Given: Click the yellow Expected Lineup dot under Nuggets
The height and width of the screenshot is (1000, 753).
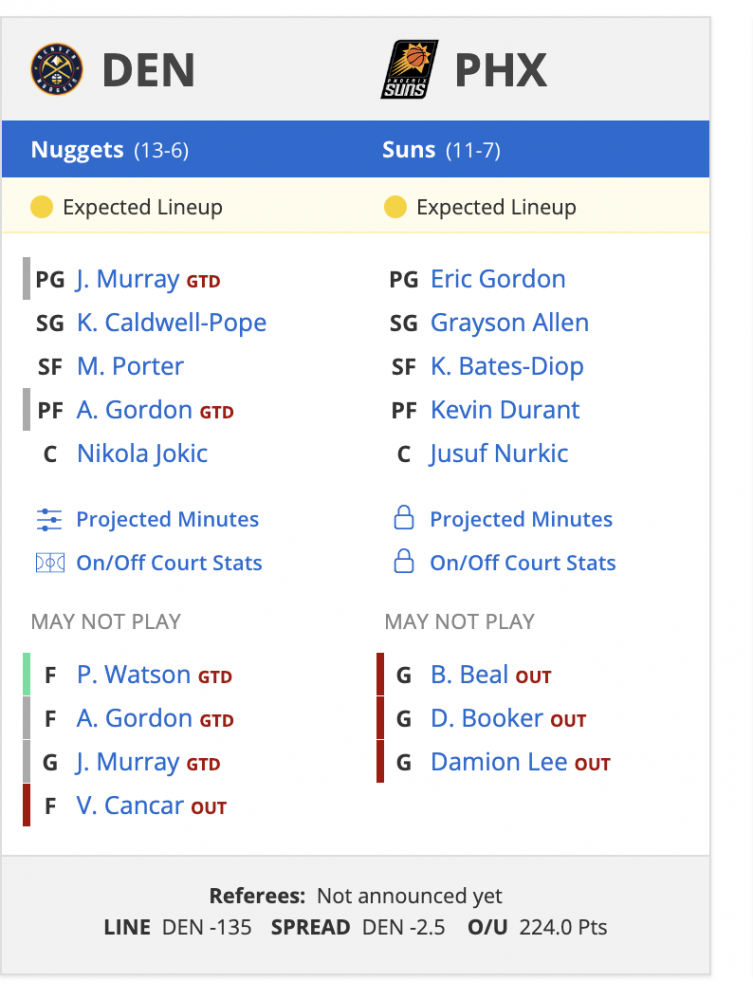Looking at the screenshot, I should 41,207.
